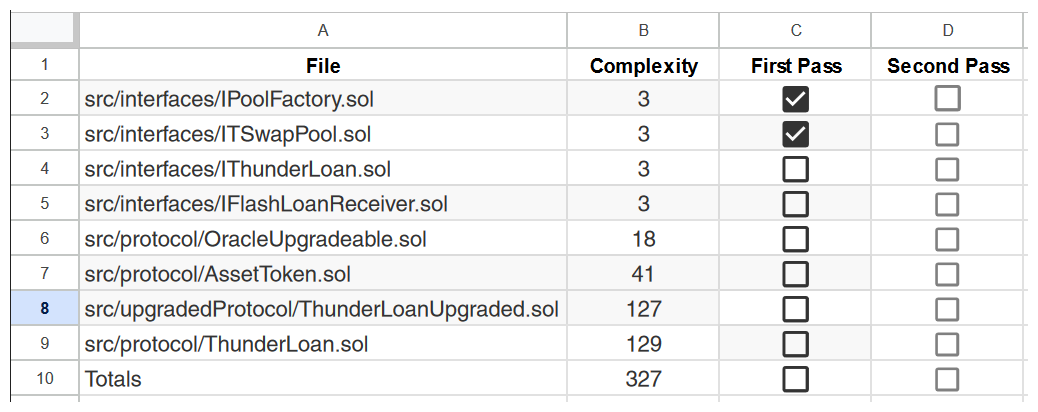Click the AssetToken.sol complexity value 41
This screenshot has height=412, width=1038.
coord(644,274)
